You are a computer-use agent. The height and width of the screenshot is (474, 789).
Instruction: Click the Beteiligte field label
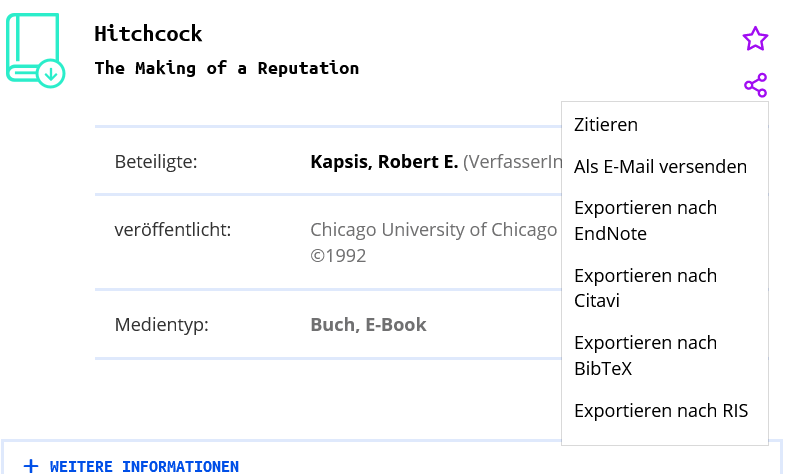[156, 162]
